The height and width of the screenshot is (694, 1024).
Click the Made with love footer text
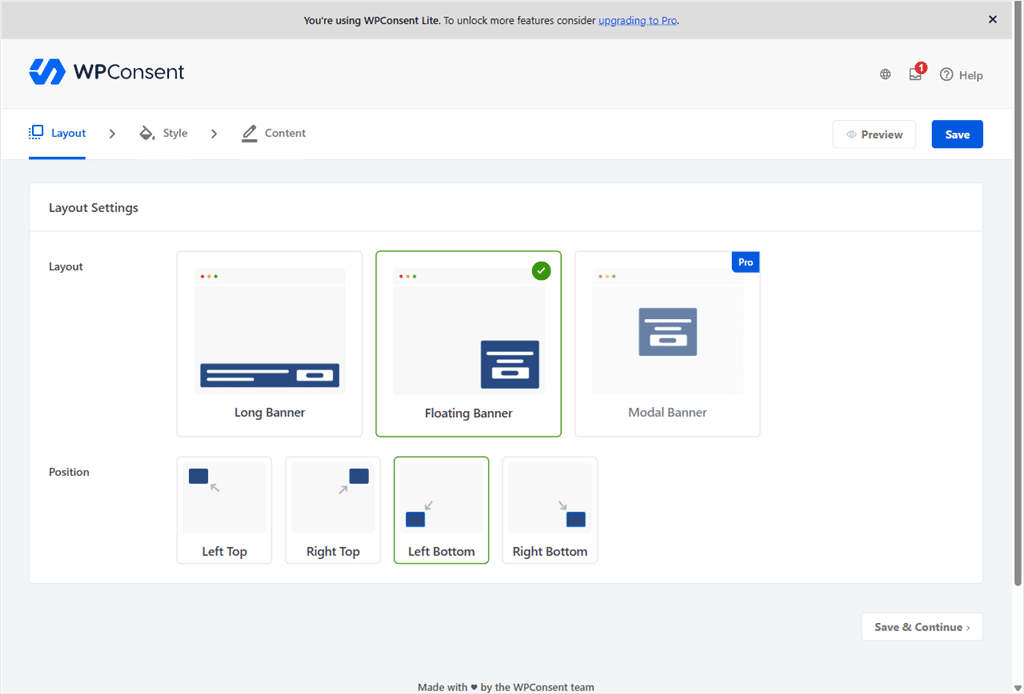[x=505, y=687]
